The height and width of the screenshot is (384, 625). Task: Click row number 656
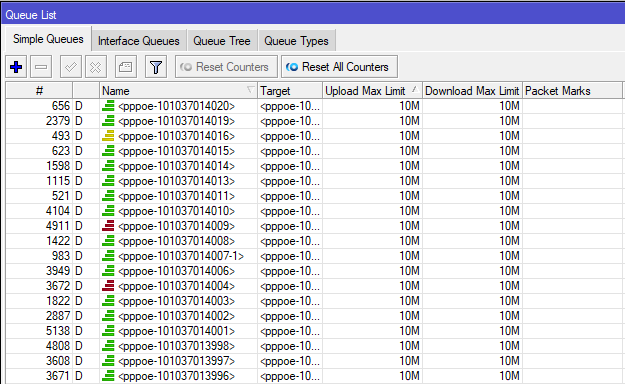pos(61,106)
